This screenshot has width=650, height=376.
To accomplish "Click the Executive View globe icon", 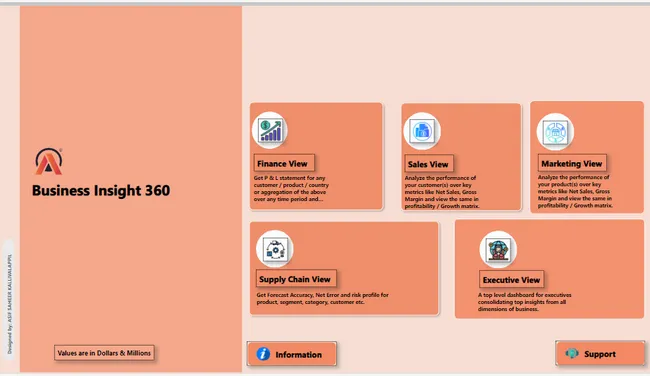I will coord(498,250).
